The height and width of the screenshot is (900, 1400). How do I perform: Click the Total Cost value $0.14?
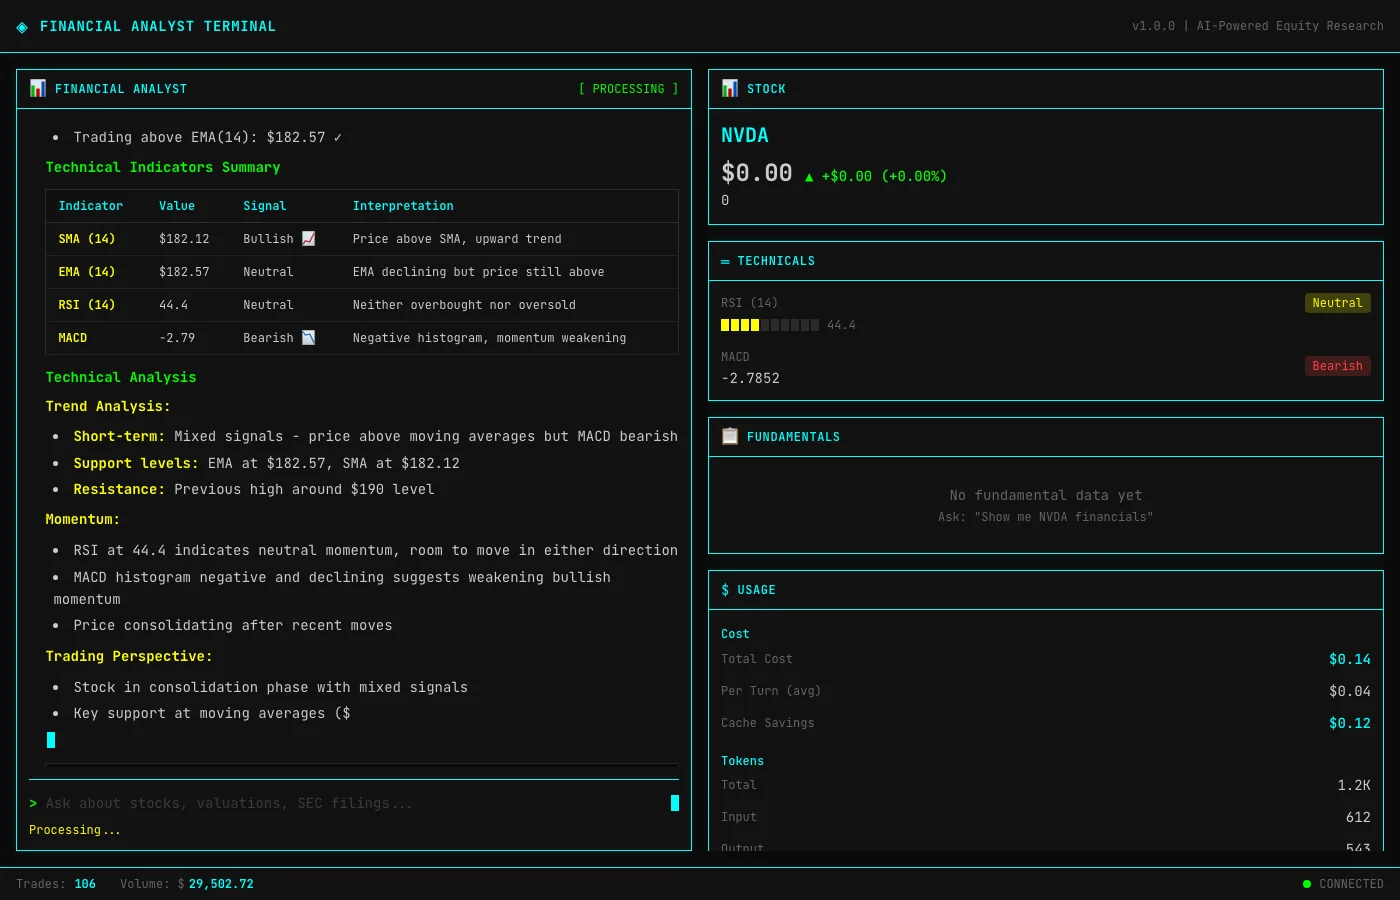(x=1349, y=659)
